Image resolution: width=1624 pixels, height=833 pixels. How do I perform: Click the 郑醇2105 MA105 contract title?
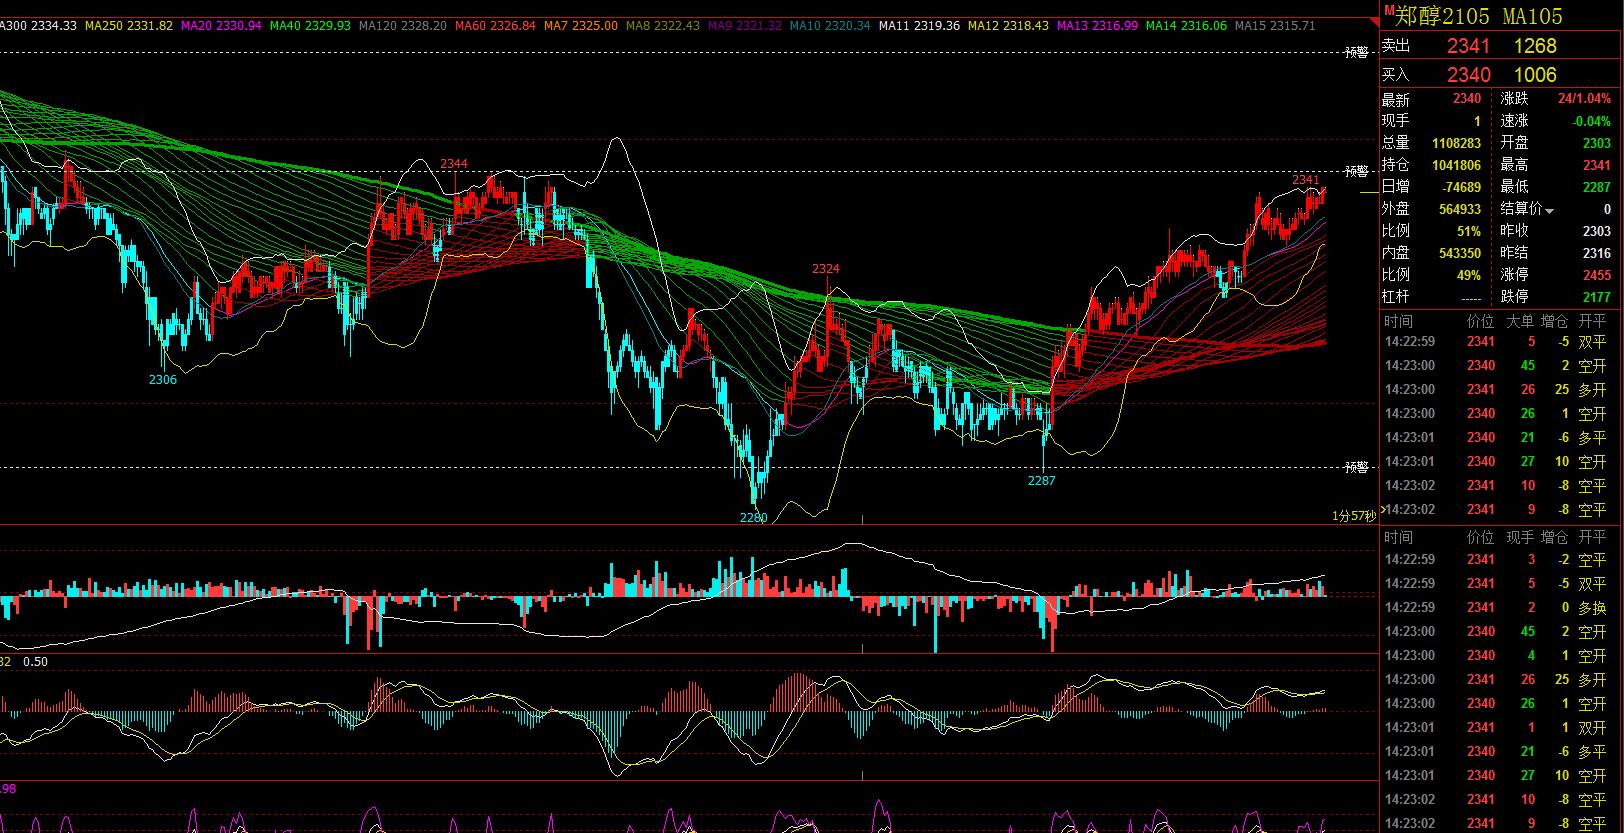click(x=1478, y=16)
